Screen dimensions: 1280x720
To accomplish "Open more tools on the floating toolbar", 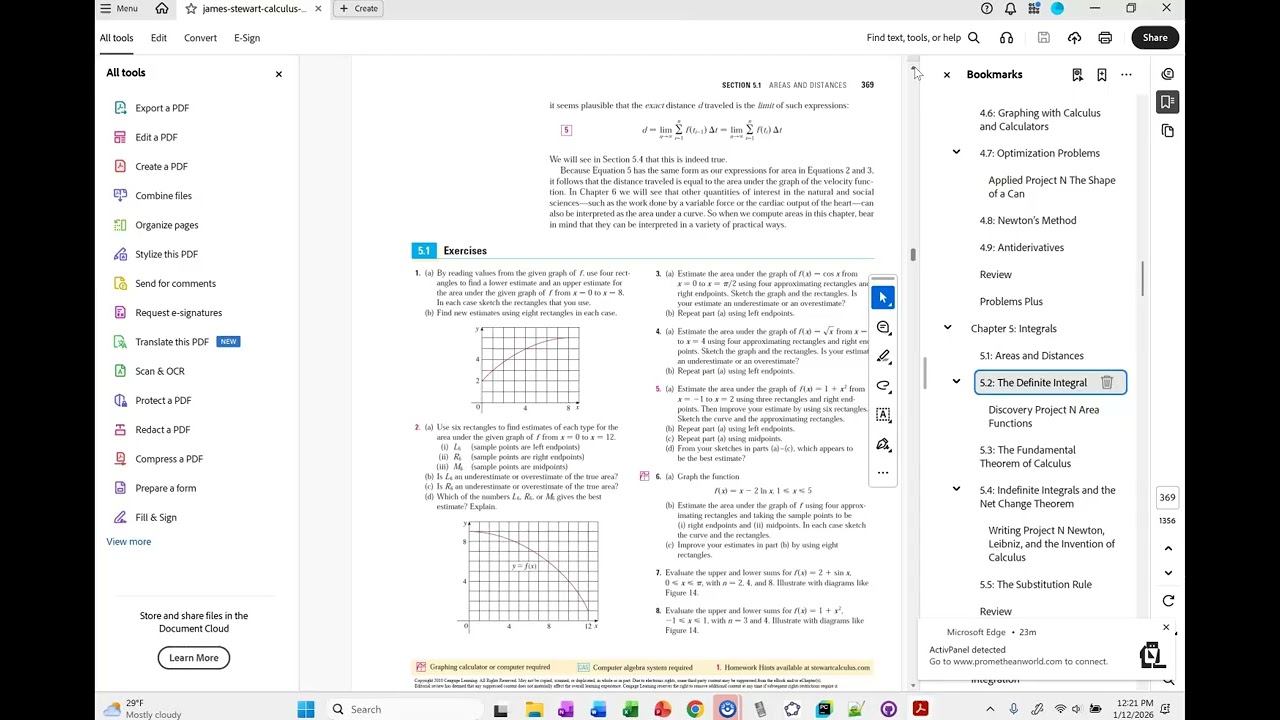I will (x=883, y=472).
